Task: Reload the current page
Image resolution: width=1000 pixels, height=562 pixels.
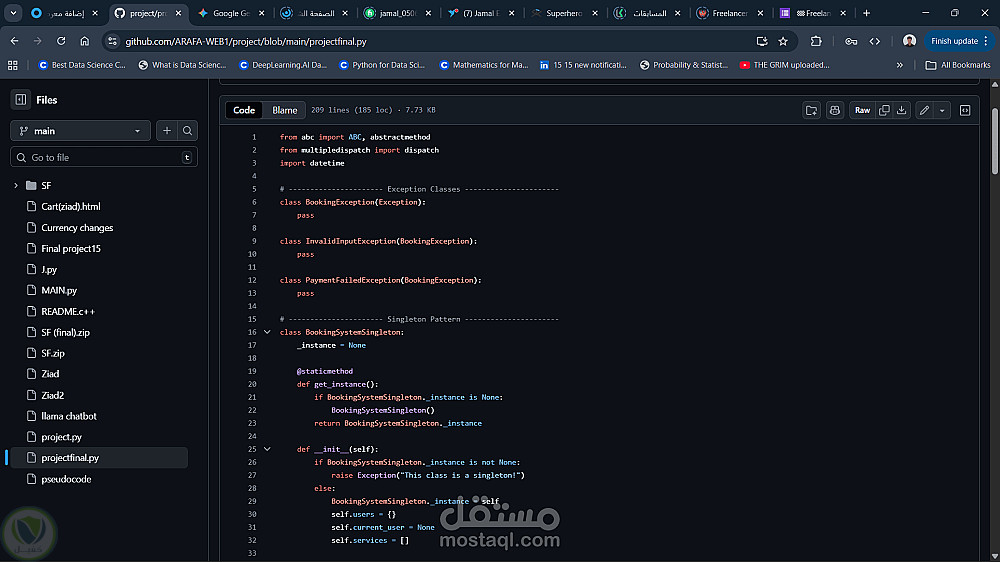Action: 61,41
